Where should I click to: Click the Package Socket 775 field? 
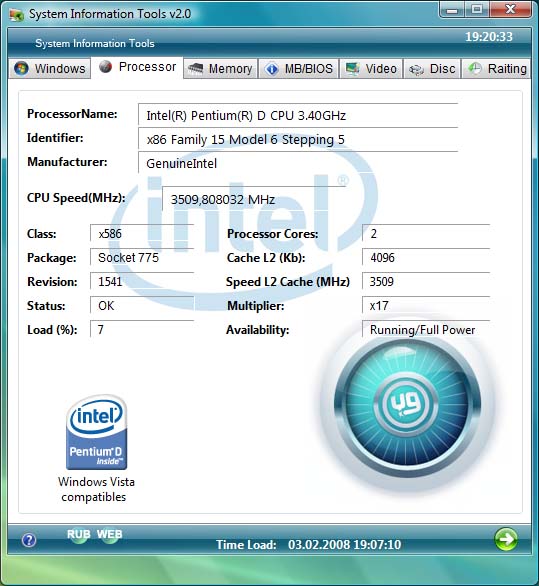click(142, 257)
